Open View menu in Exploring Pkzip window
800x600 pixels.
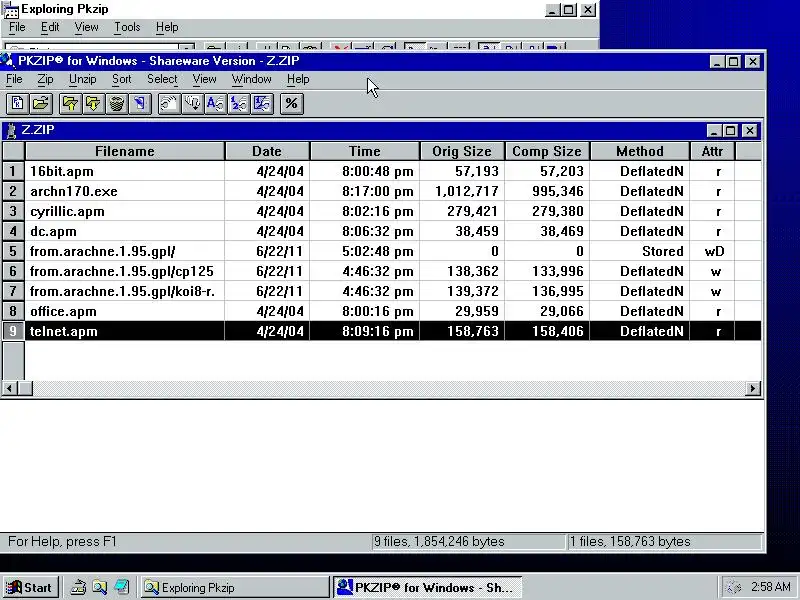click(x=86, y=27)
